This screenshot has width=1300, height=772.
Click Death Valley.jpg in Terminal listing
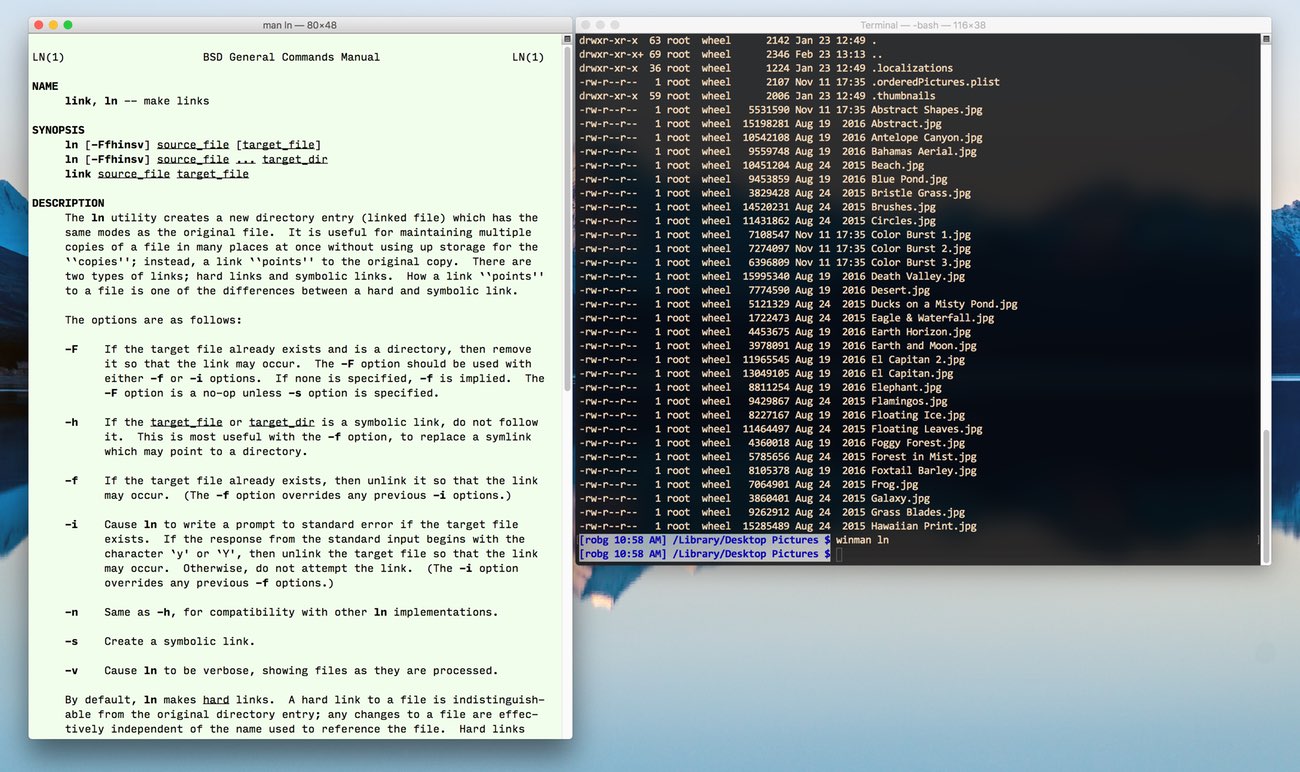tap(918, 277)
